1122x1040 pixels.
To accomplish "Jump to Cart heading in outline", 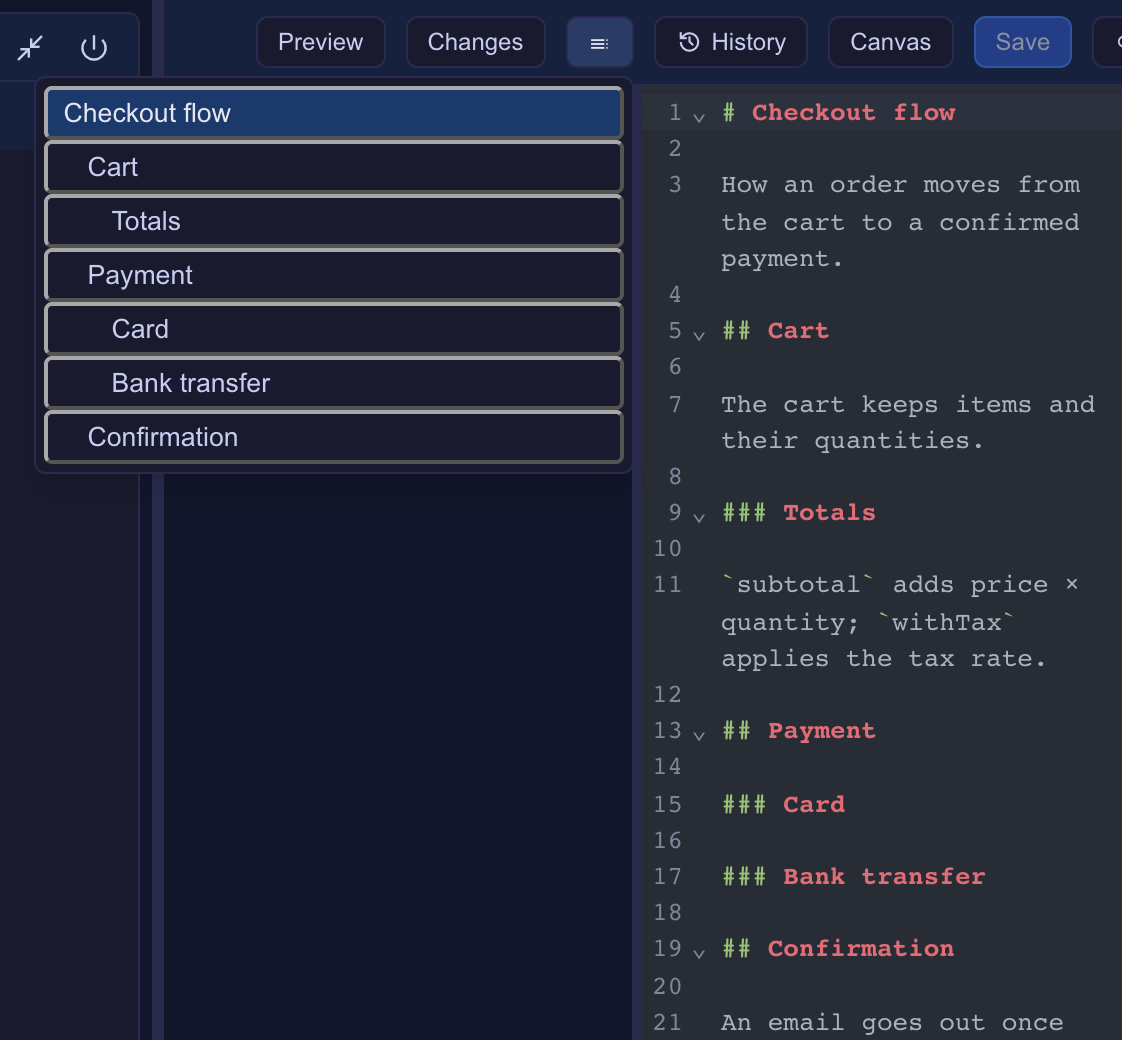I will [333, 167].
